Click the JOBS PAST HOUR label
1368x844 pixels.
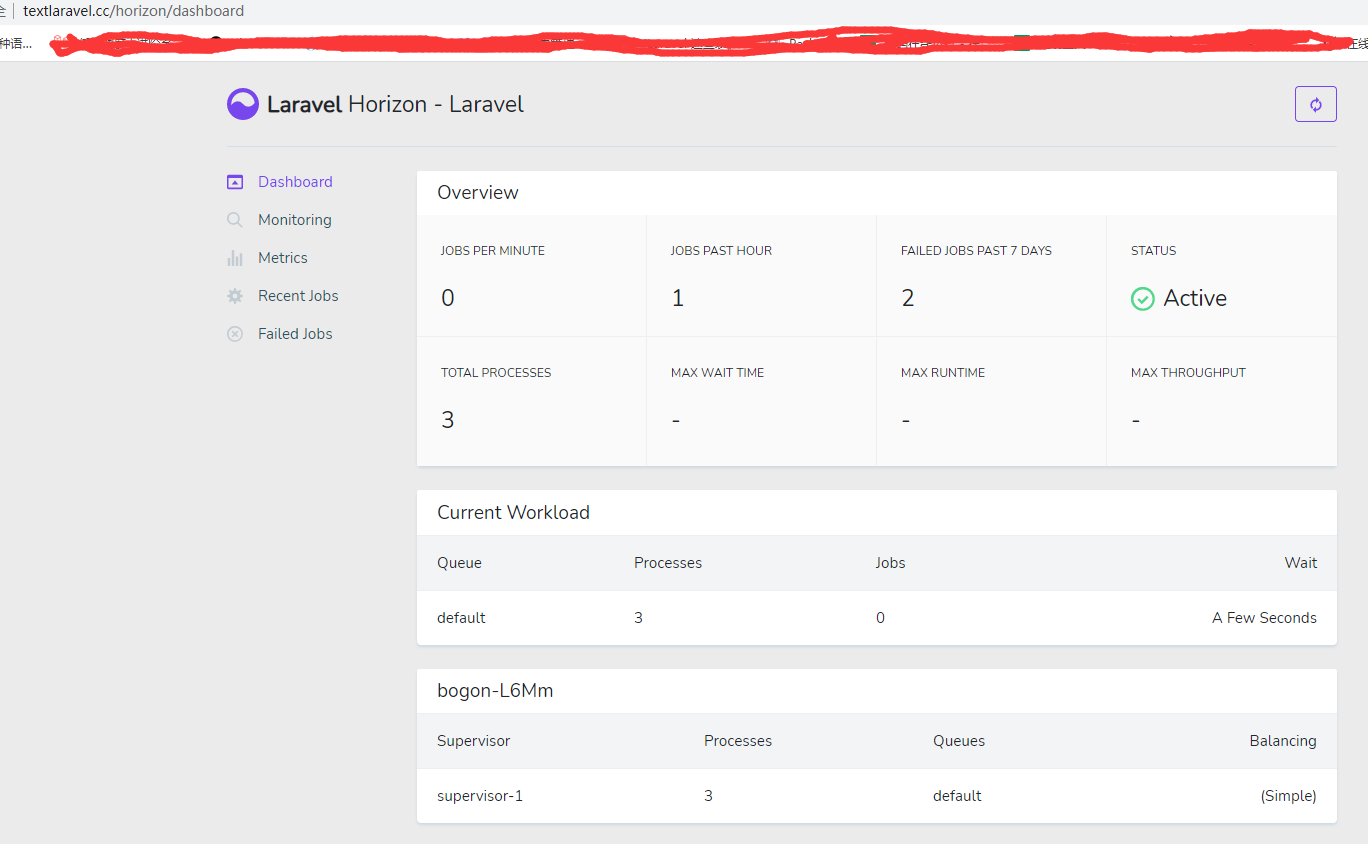[x=721, y=251]
